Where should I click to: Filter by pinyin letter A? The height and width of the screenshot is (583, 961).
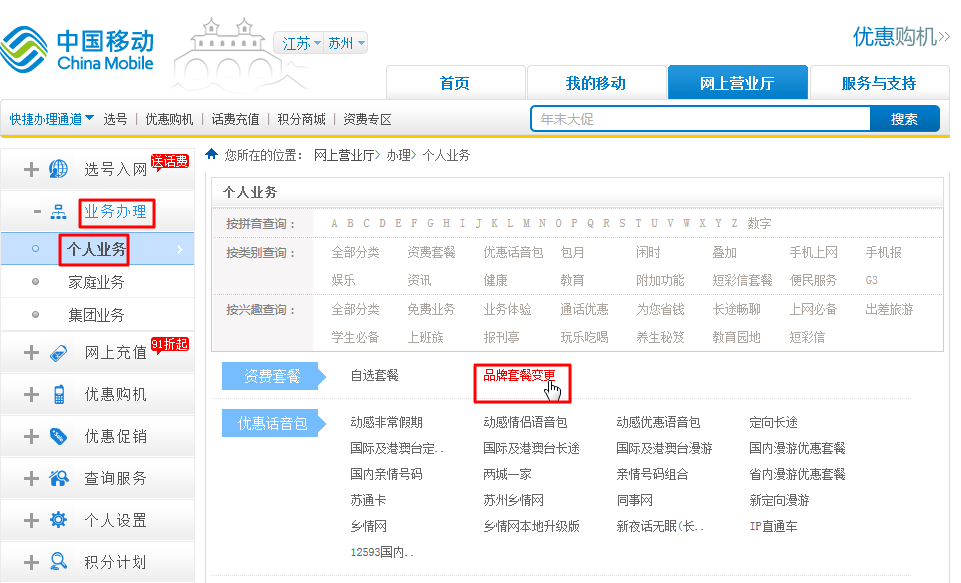[334, 223]
